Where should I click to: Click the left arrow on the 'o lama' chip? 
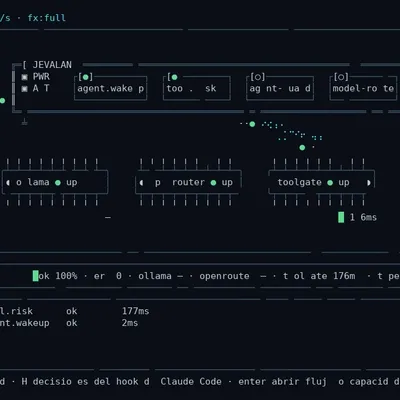(8, 183)
